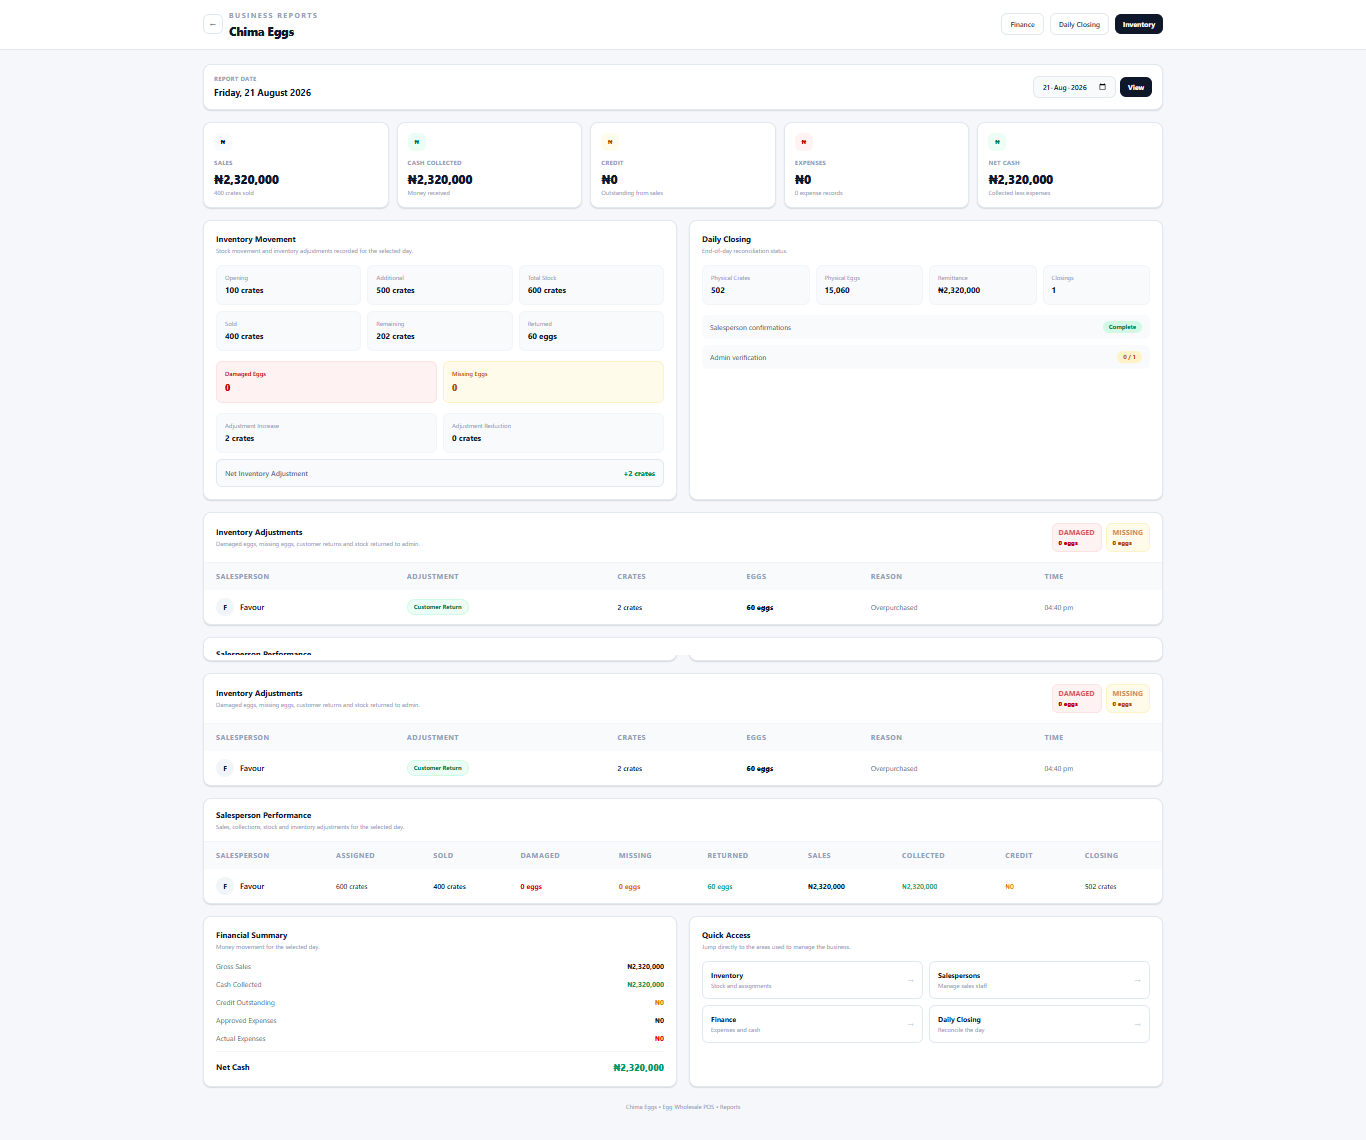Viewport: 1366px width, 1140px height.
Task: Click the Physical Crates value 502
Action: click(718, 290)
